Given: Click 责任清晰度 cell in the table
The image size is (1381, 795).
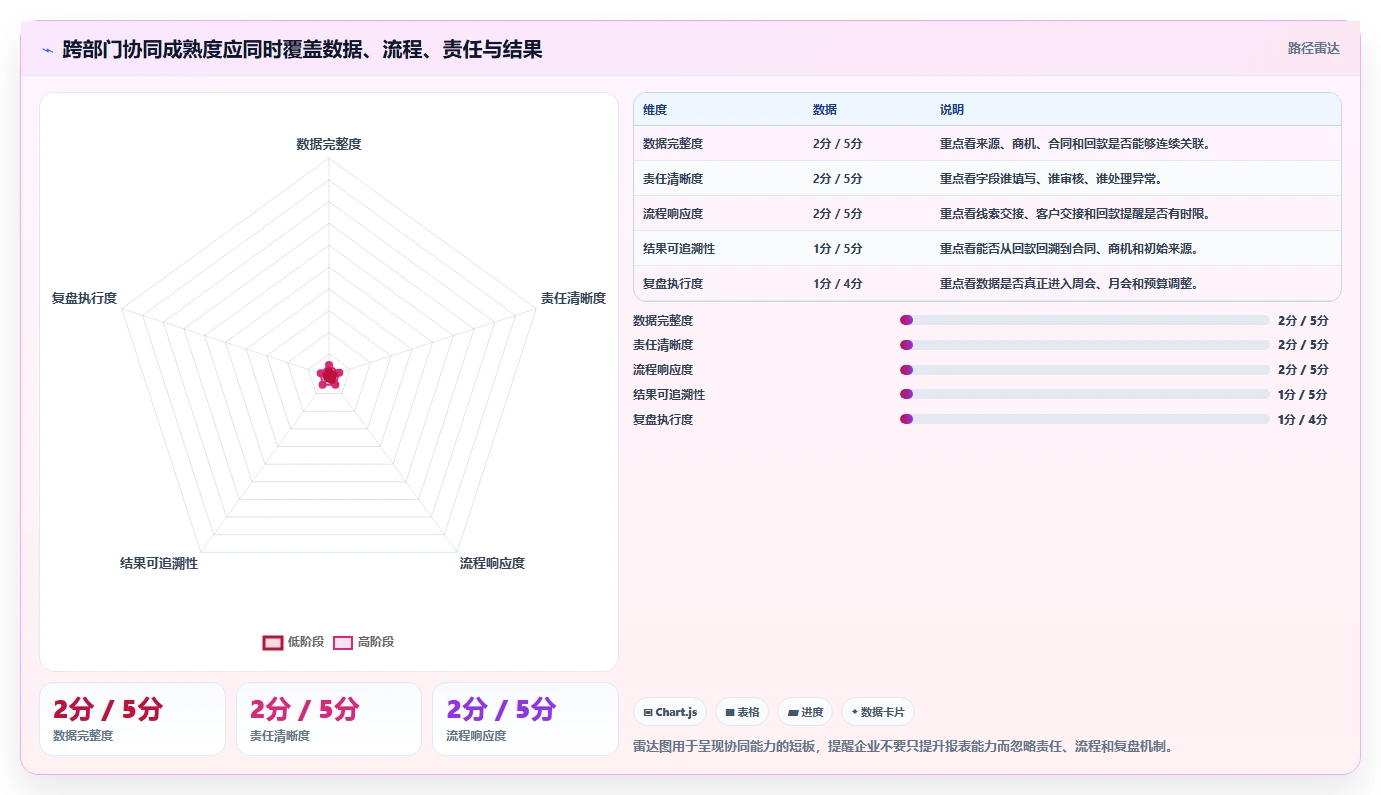Looking at the screenshot, I should [x=673, y=179].
